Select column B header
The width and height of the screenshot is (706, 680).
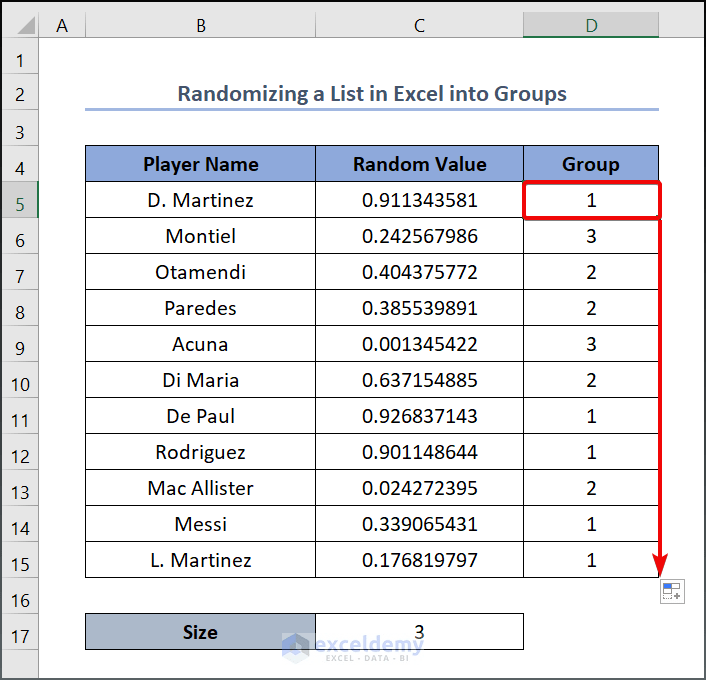201,25
